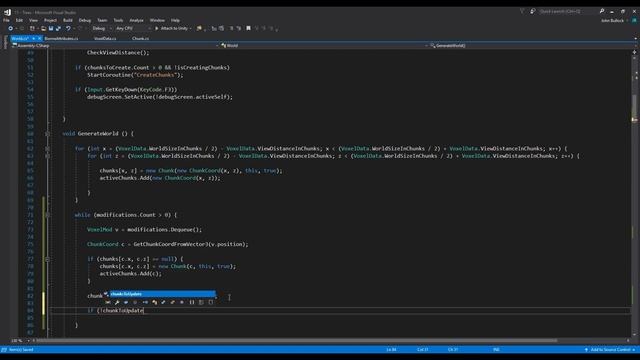The height and width of the screenshot is (360, 640).
Task: Open the Tools menu
Action: 118,20
